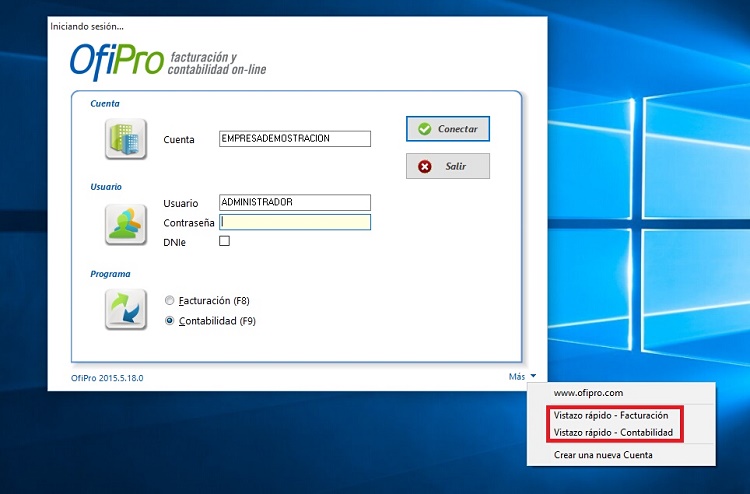Click the Usuario field containing ADMINISTRADOR
The height and width of the screenshot is (494, 750).
[x=294, y=202]
